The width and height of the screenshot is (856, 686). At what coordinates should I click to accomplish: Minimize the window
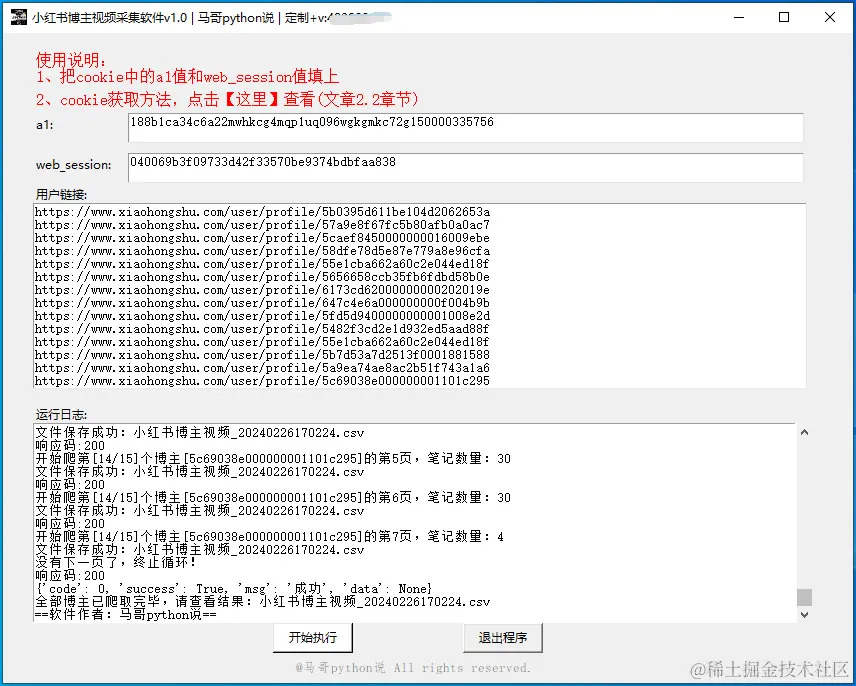[x=739, y=17]
